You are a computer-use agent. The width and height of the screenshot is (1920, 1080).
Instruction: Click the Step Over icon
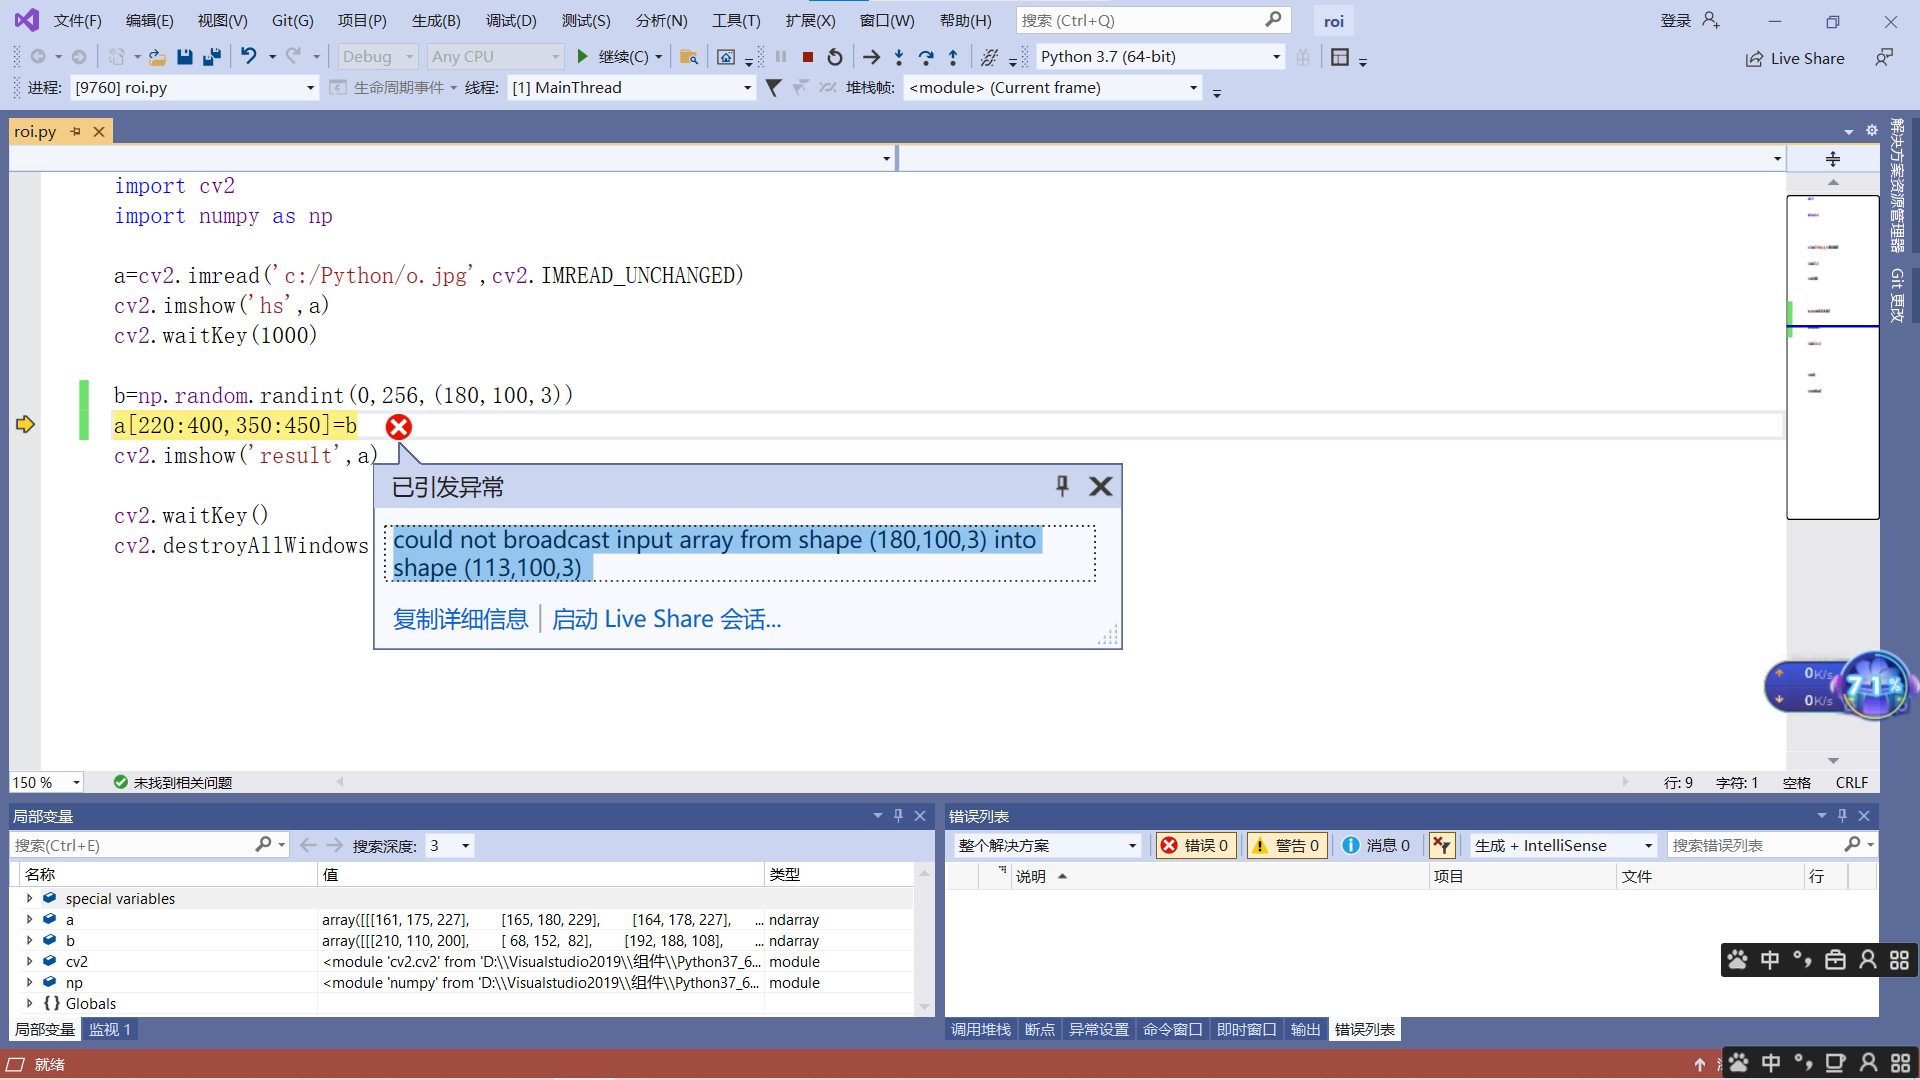point(926,57)
